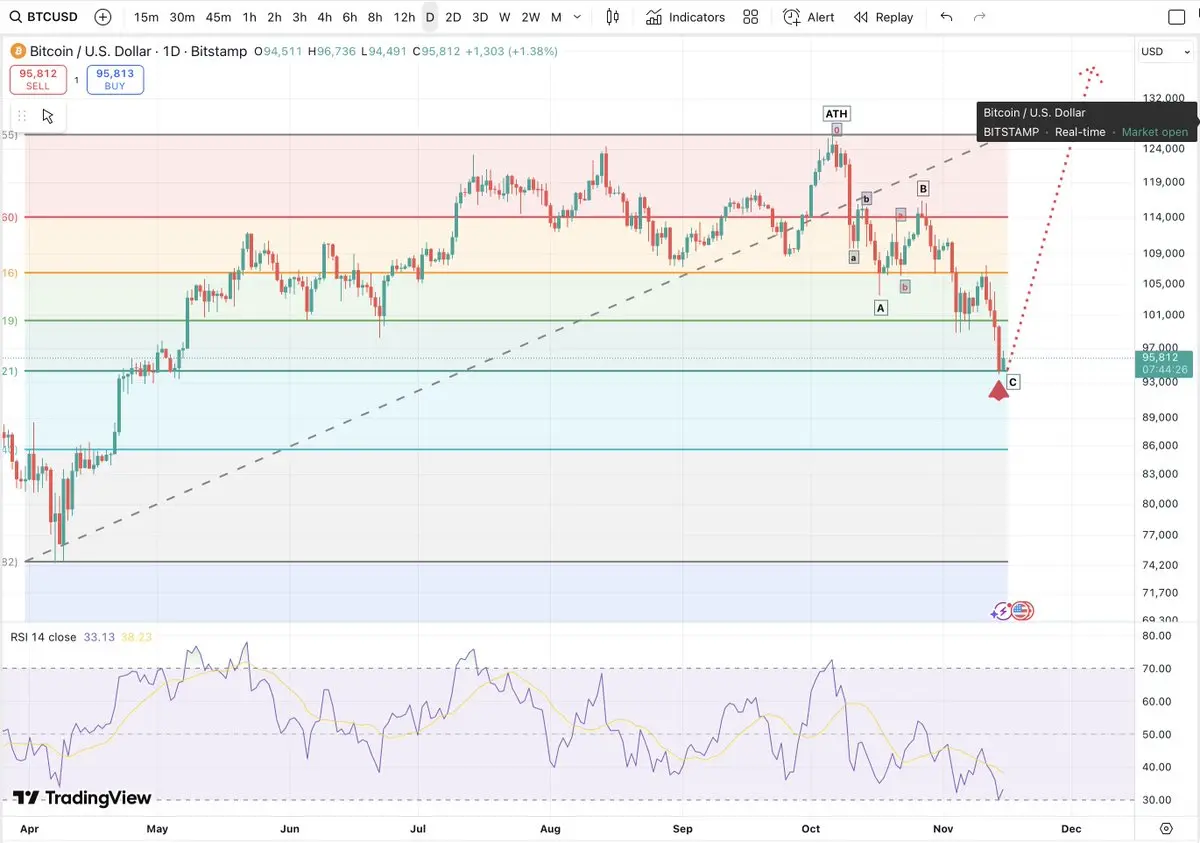The height and width of the screenshot is (843, 1200).
Task: Click the Bitcoin symbol logo in legend
Action: click(x=17, y=51)
